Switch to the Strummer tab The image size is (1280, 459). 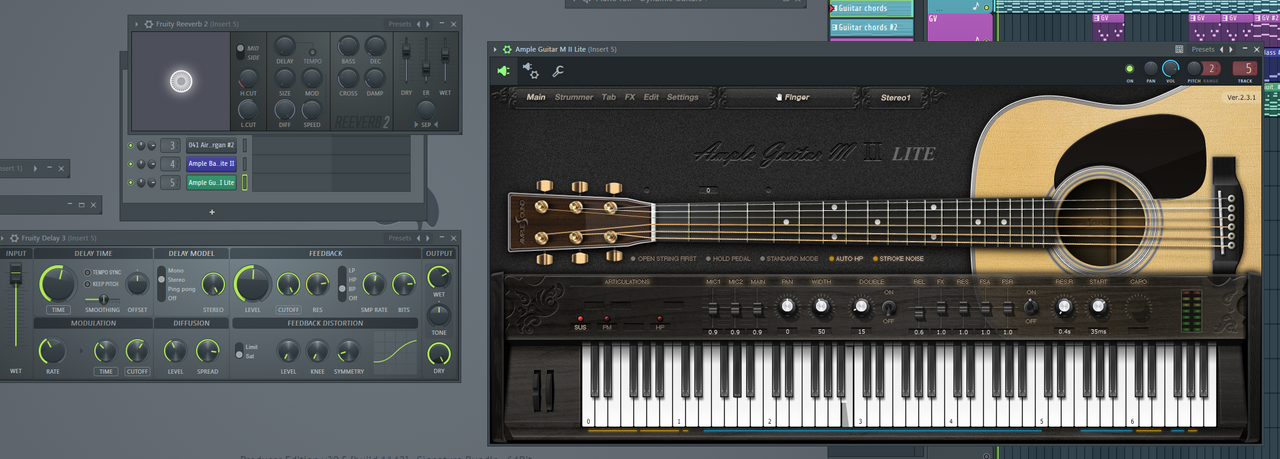pos(573,97)
